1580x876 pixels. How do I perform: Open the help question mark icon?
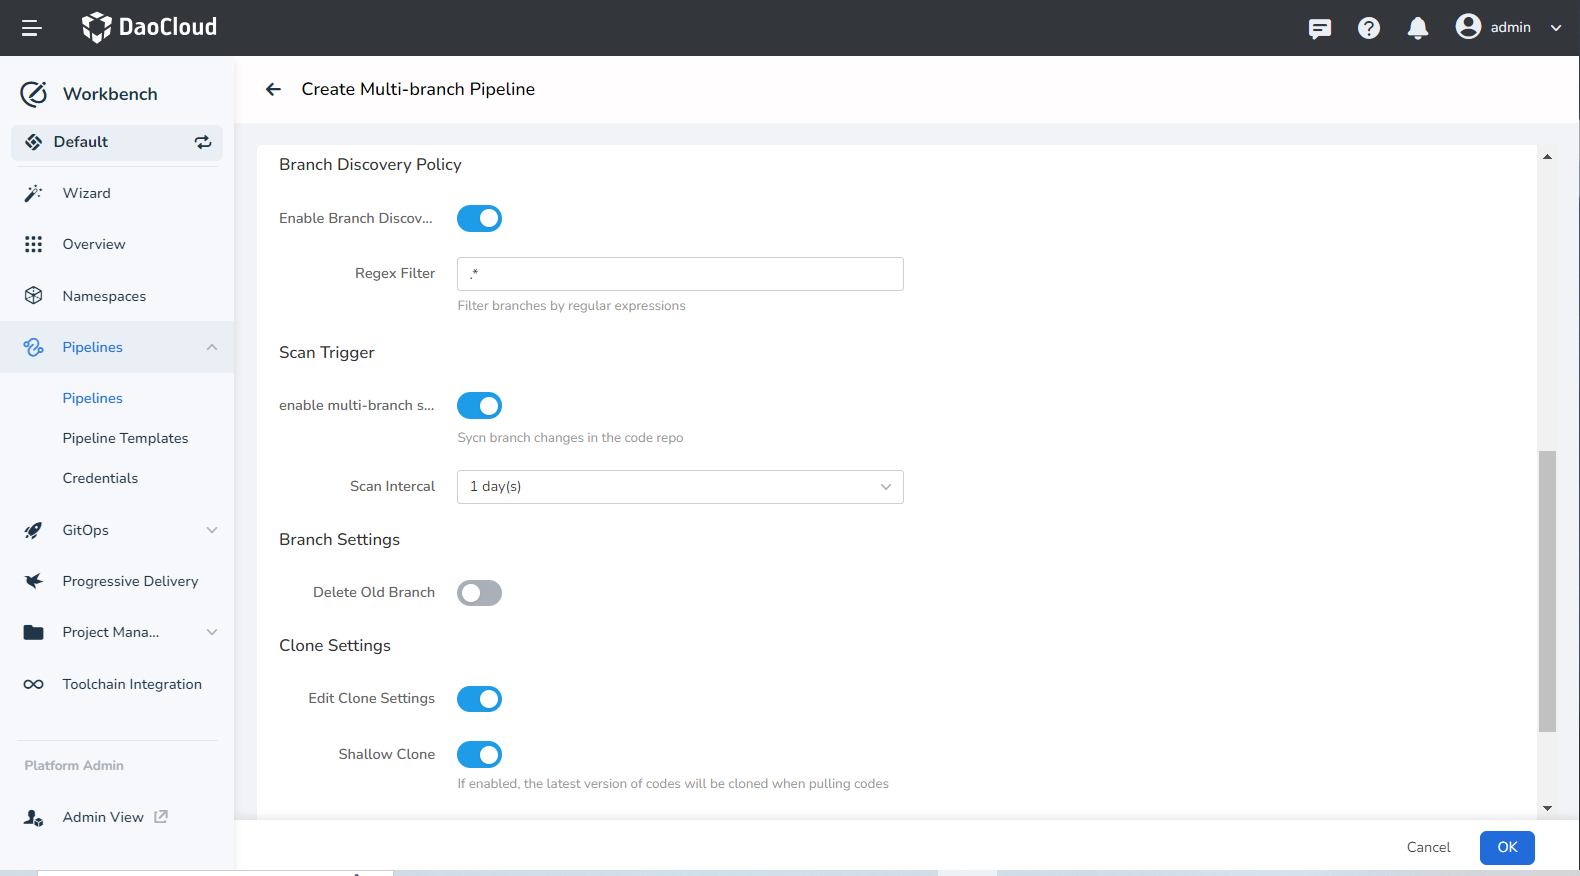click(1368, 28)
